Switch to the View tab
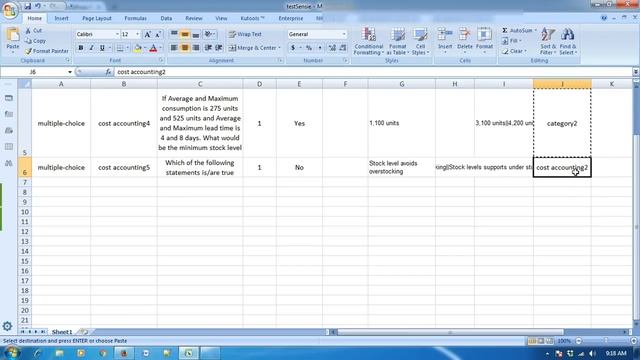Image resolution: width=640 pixels, height=360 pixels. pos(221,18)
